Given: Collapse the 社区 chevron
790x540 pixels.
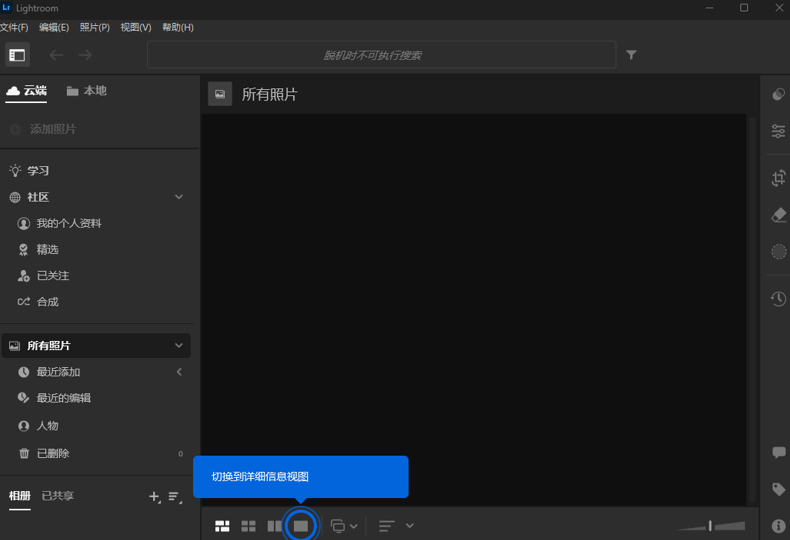Looking at the screenshot, I should pyautogui.click(x=179, y=197).
